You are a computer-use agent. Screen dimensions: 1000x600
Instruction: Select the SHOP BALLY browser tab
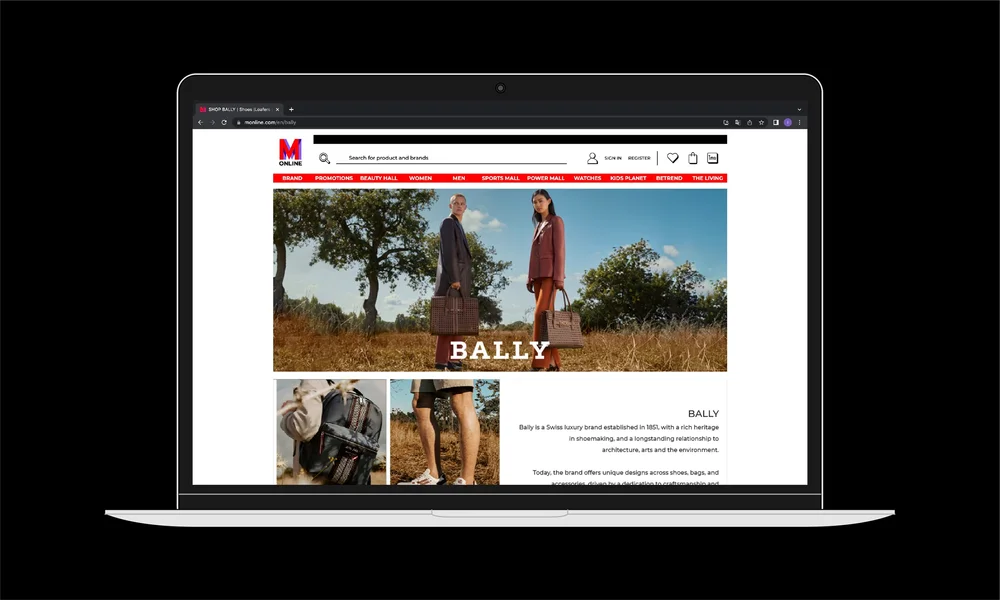tap(239, 110)
